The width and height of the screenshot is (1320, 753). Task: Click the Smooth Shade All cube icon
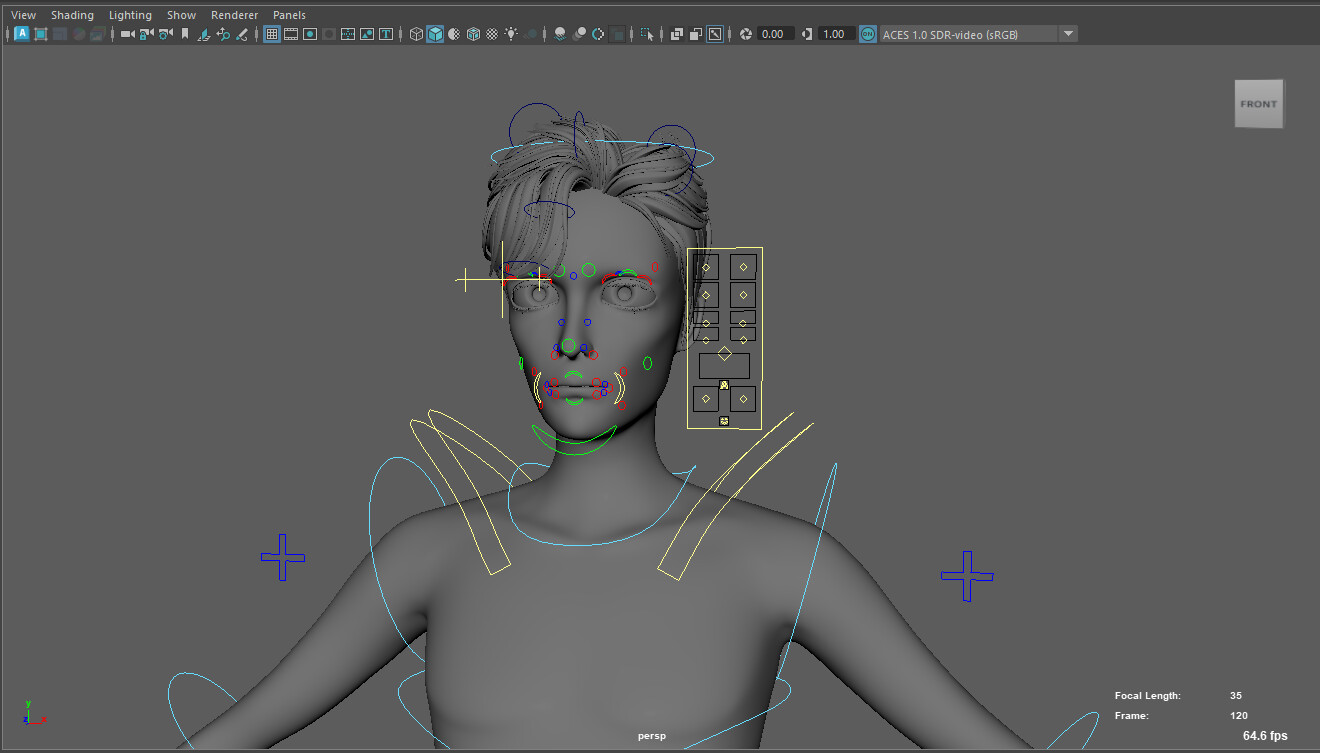tap(435, 34)
